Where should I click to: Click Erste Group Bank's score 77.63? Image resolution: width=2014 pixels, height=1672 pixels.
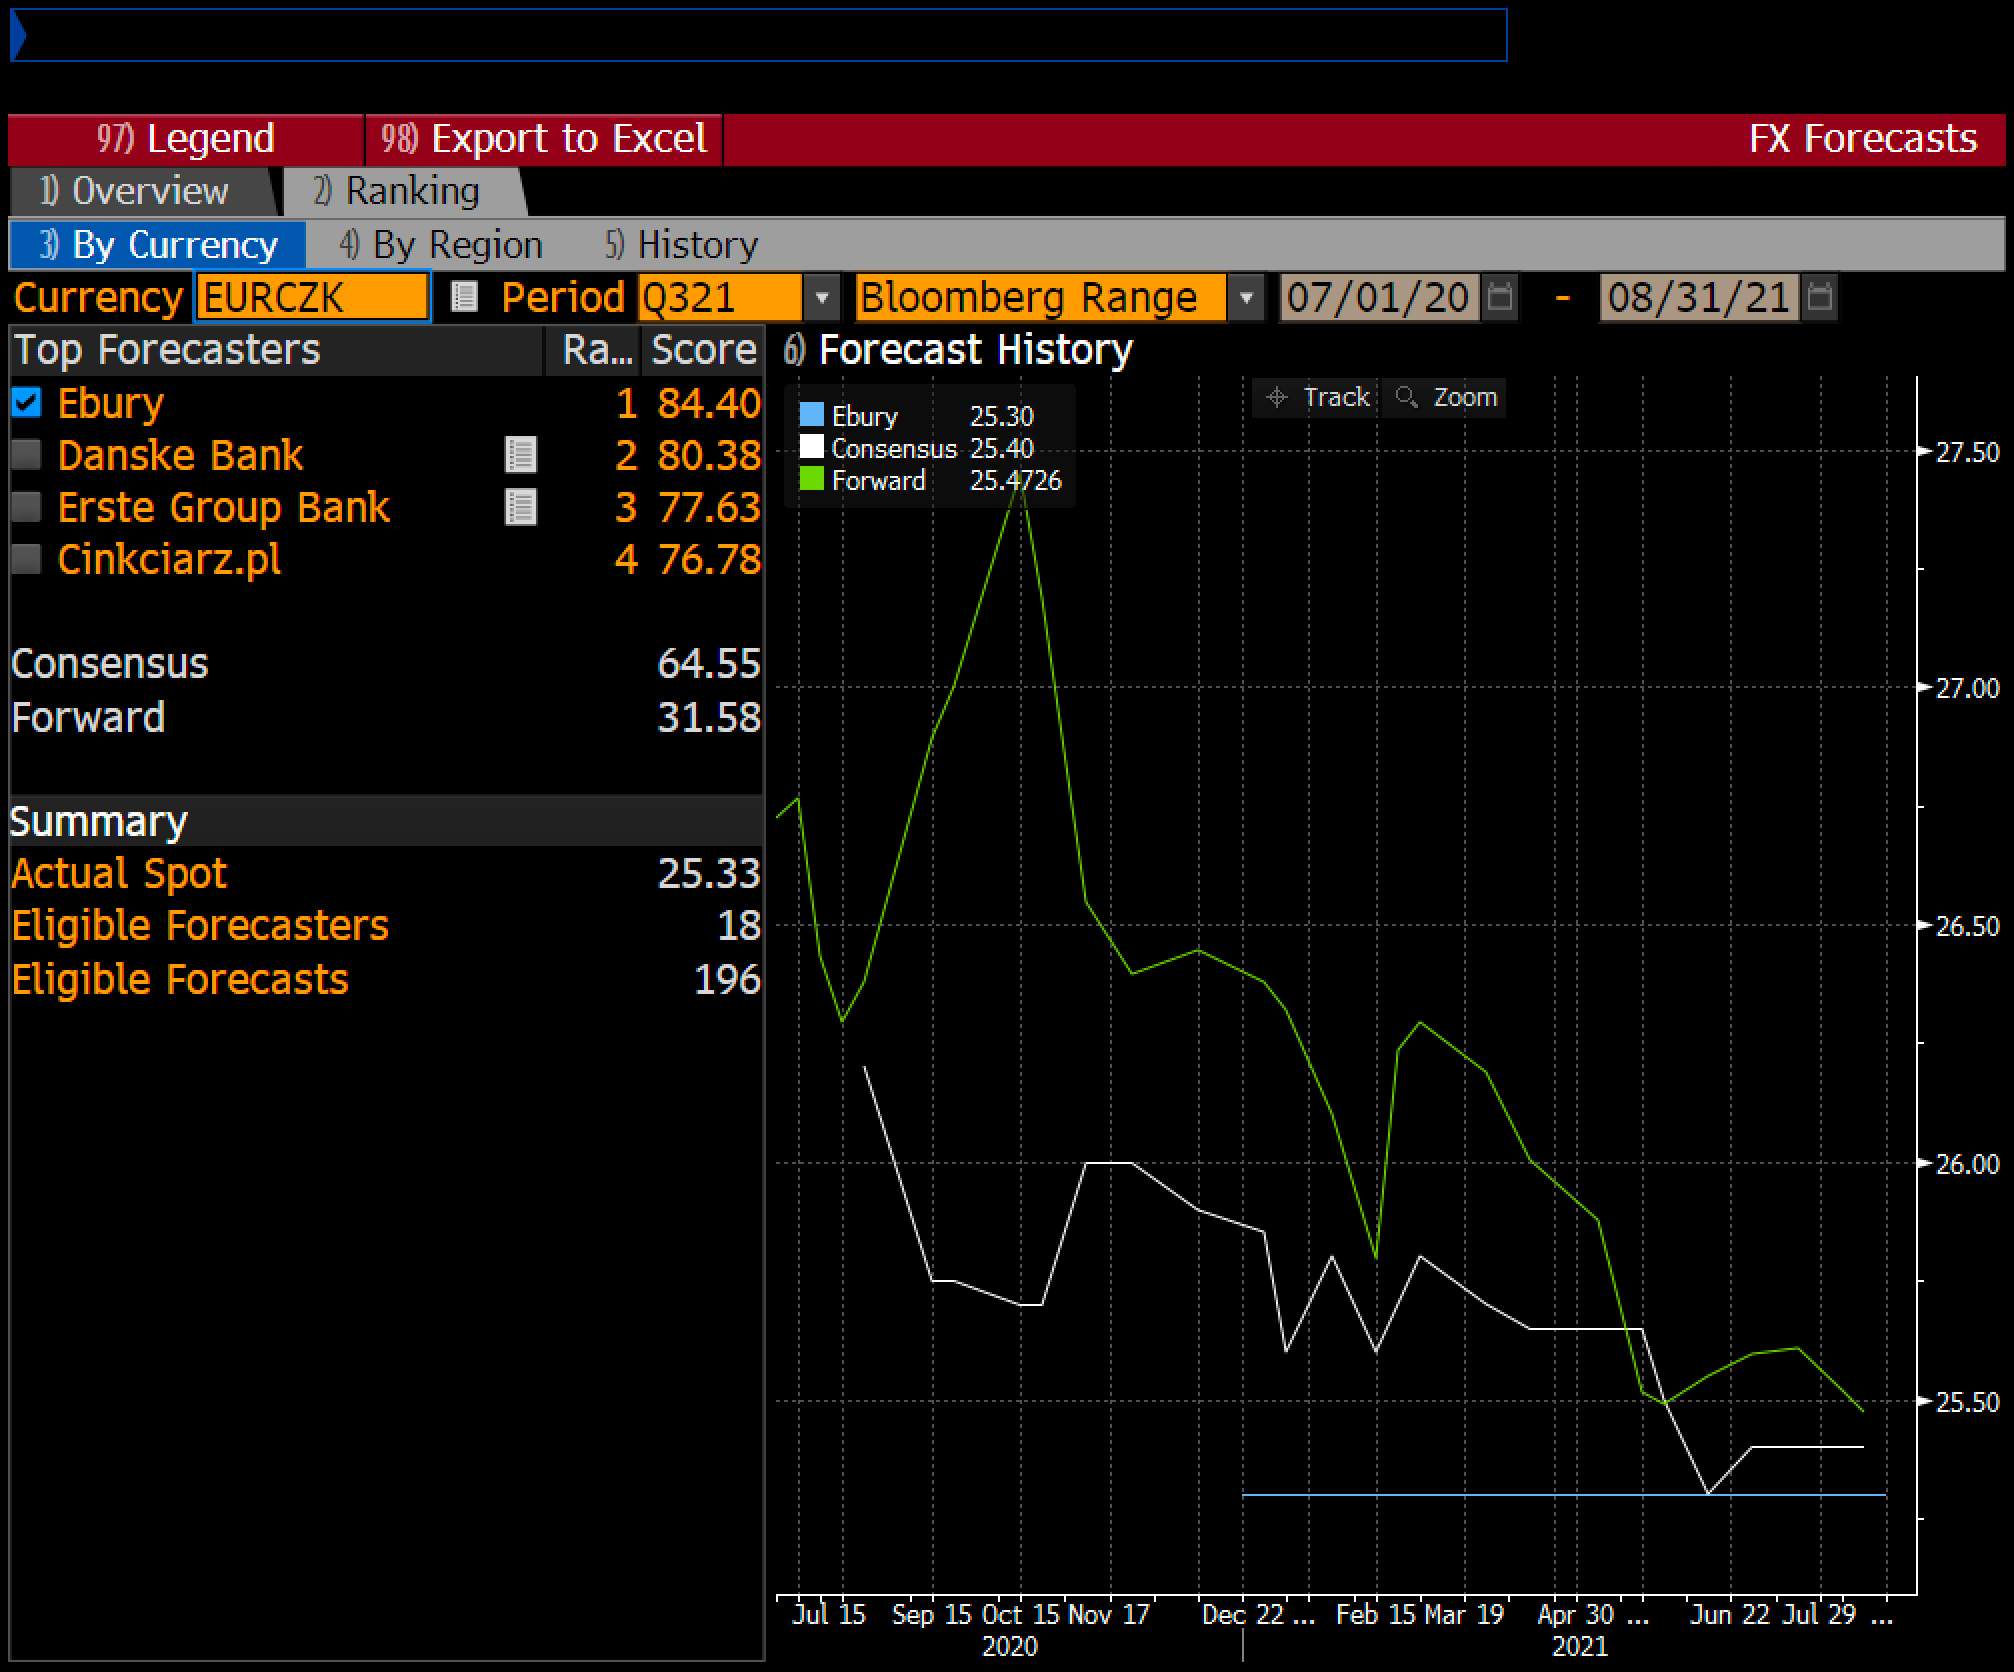pos(709,507)
